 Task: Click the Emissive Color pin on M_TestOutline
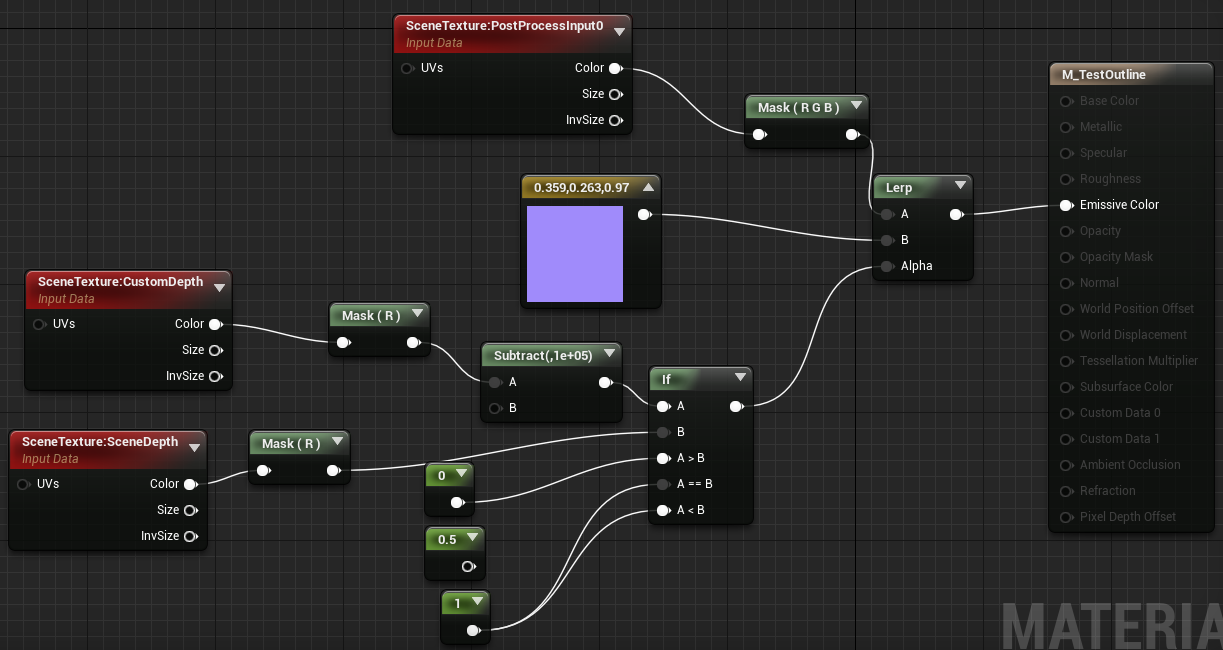(x=1066, y=205)
